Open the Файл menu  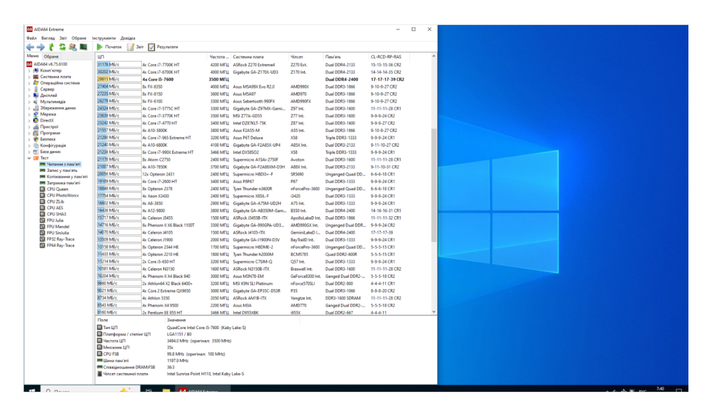(31, 38)
